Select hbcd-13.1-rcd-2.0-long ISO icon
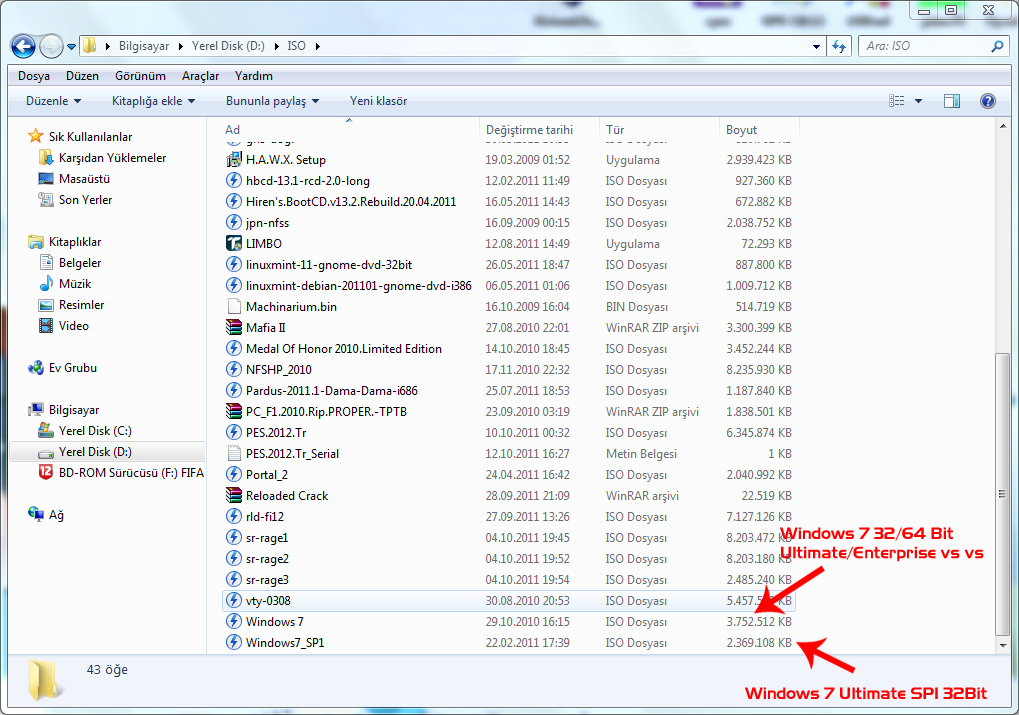 pyautogui.click(x=234, y=180)
